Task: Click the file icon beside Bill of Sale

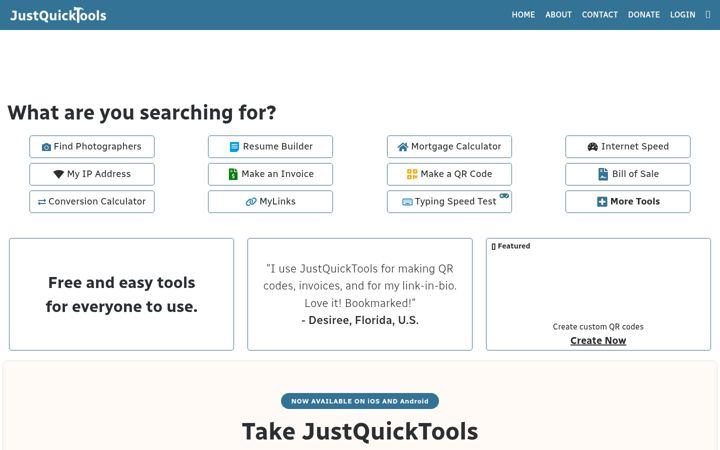Action: pos(603,174)
